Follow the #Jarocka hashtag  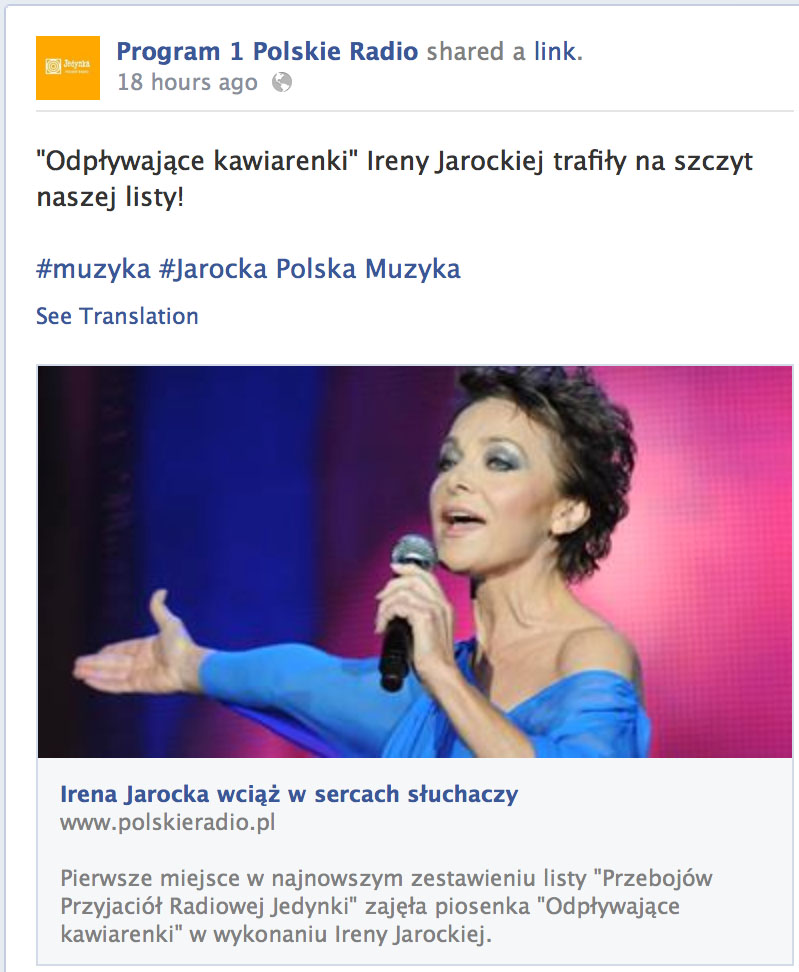(213, 269)
